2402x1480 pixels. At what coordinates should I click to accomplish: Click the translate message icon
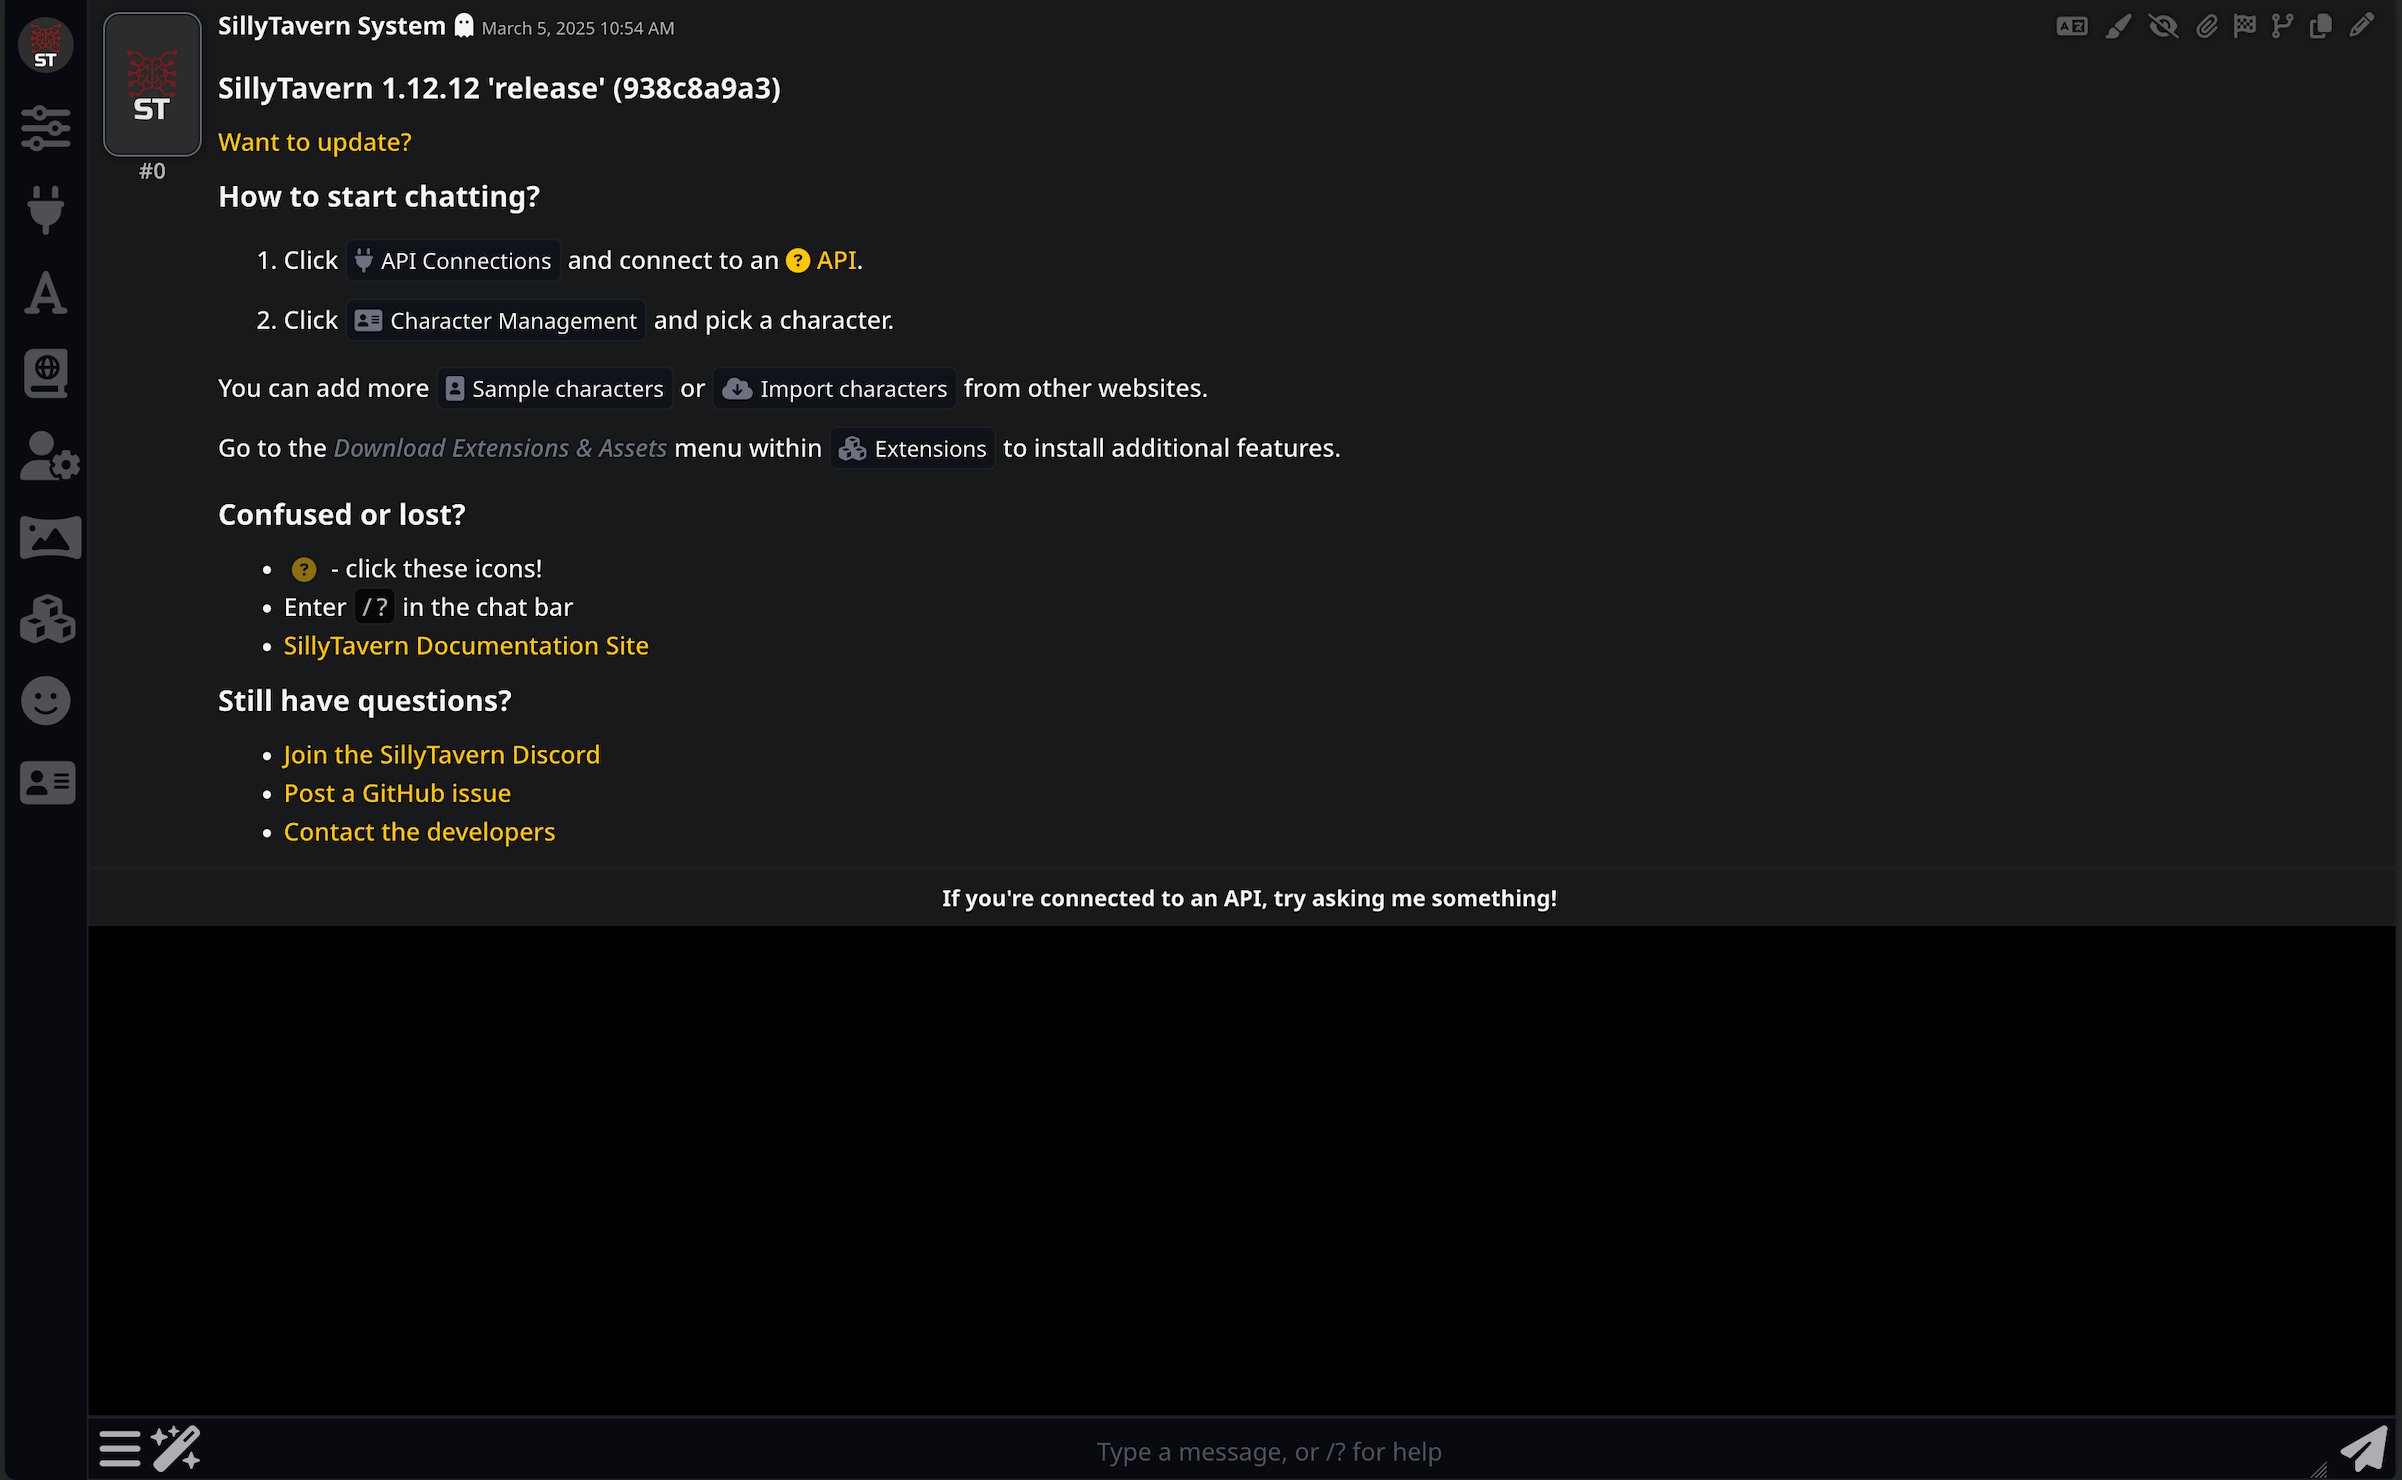(2072, 26)
